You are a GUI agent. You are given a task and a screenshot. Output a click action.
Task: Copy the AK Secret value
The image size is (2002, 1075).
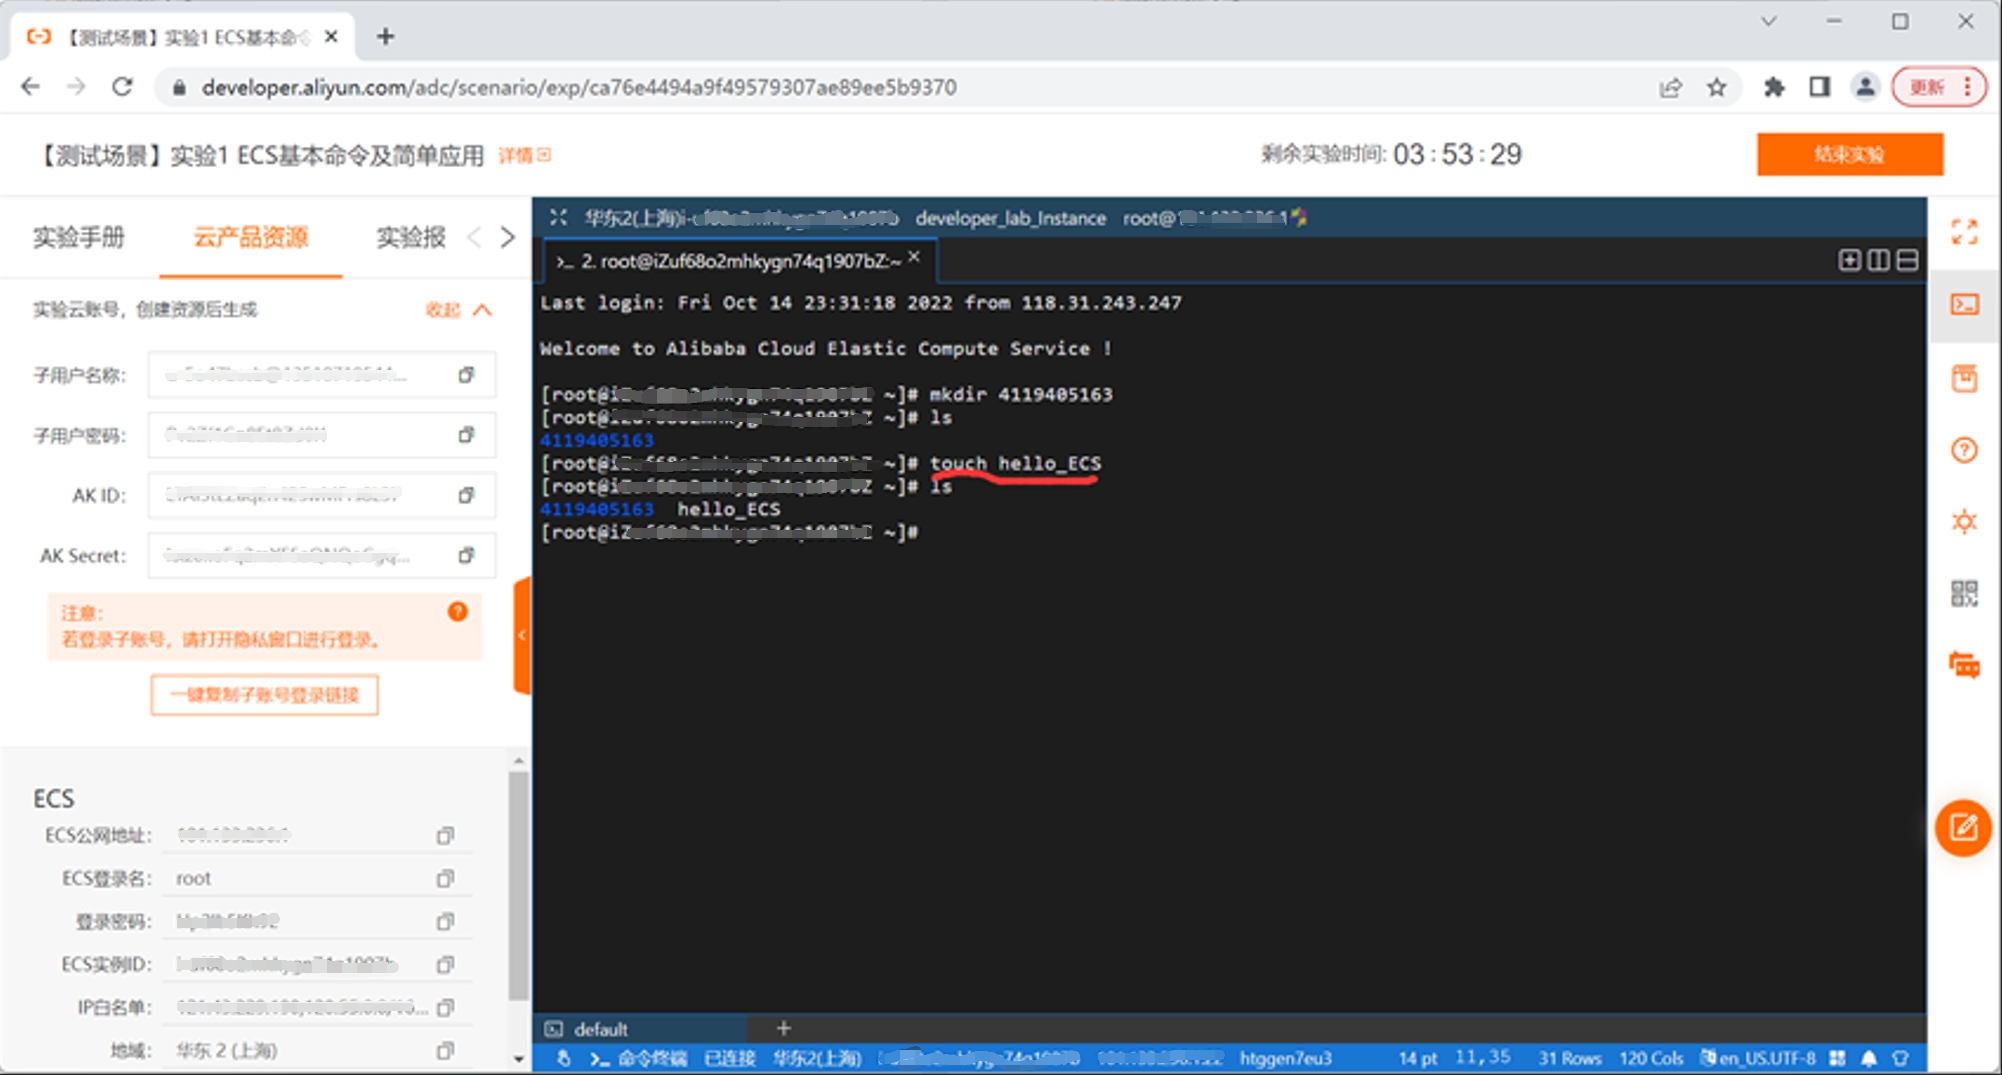466,555
